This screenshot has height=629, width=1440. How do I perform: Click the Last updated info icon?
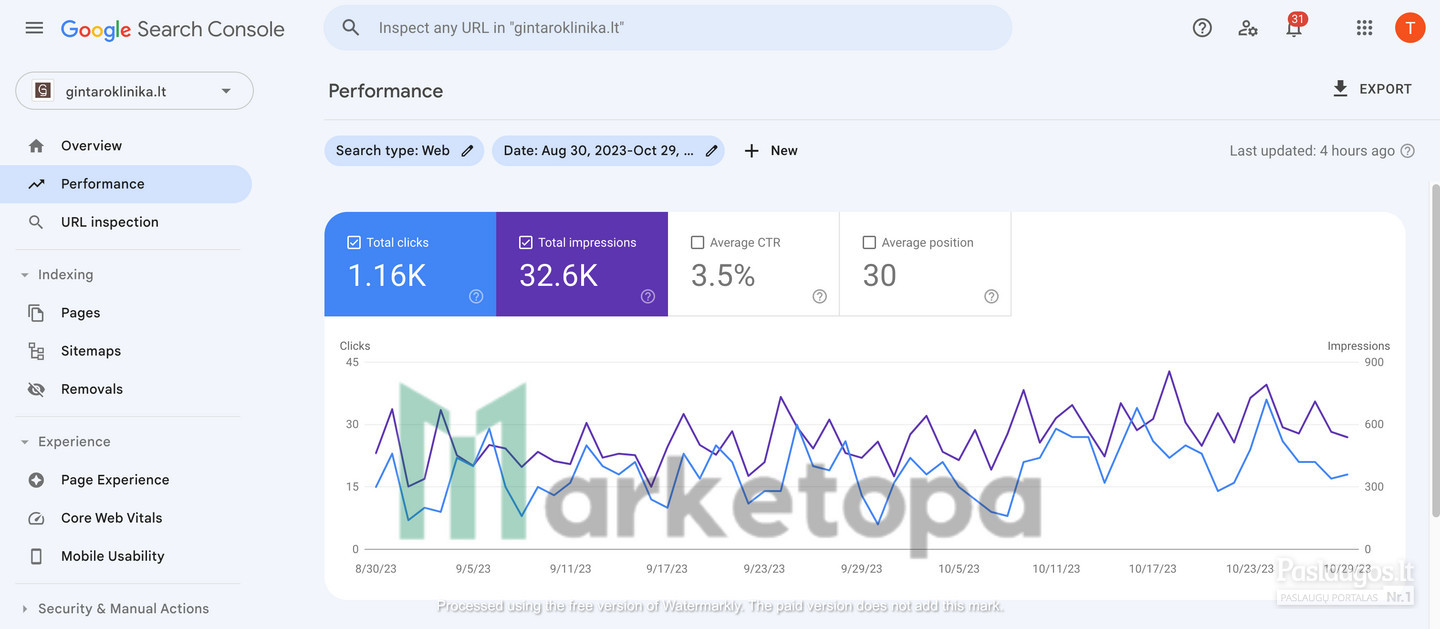(x=1408, y=151)
